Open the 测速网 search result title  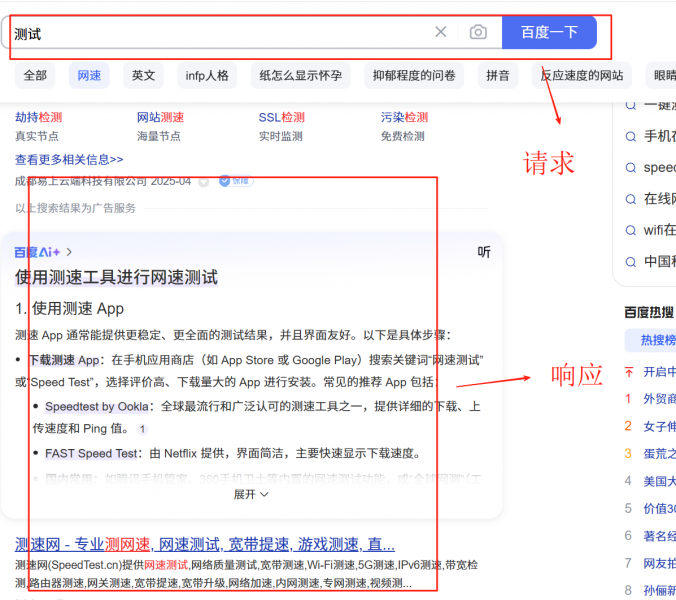pyautogui.click(x=205, y=544)
